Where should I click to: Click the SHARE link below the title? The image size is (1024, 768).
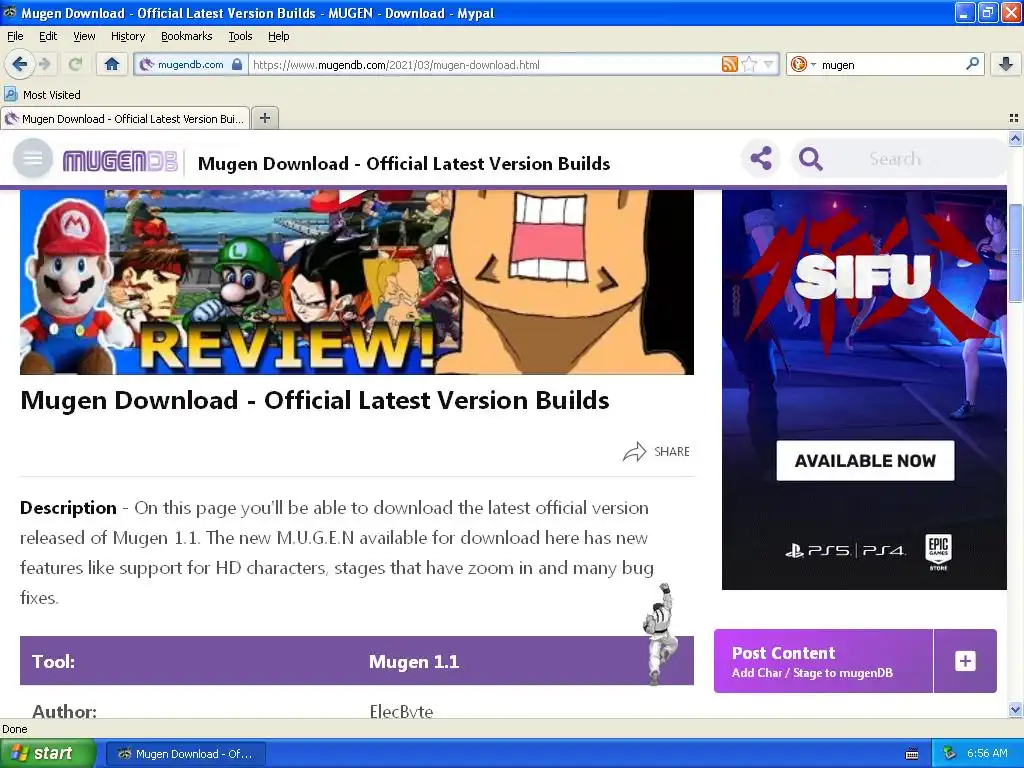[x=656, y=451]
